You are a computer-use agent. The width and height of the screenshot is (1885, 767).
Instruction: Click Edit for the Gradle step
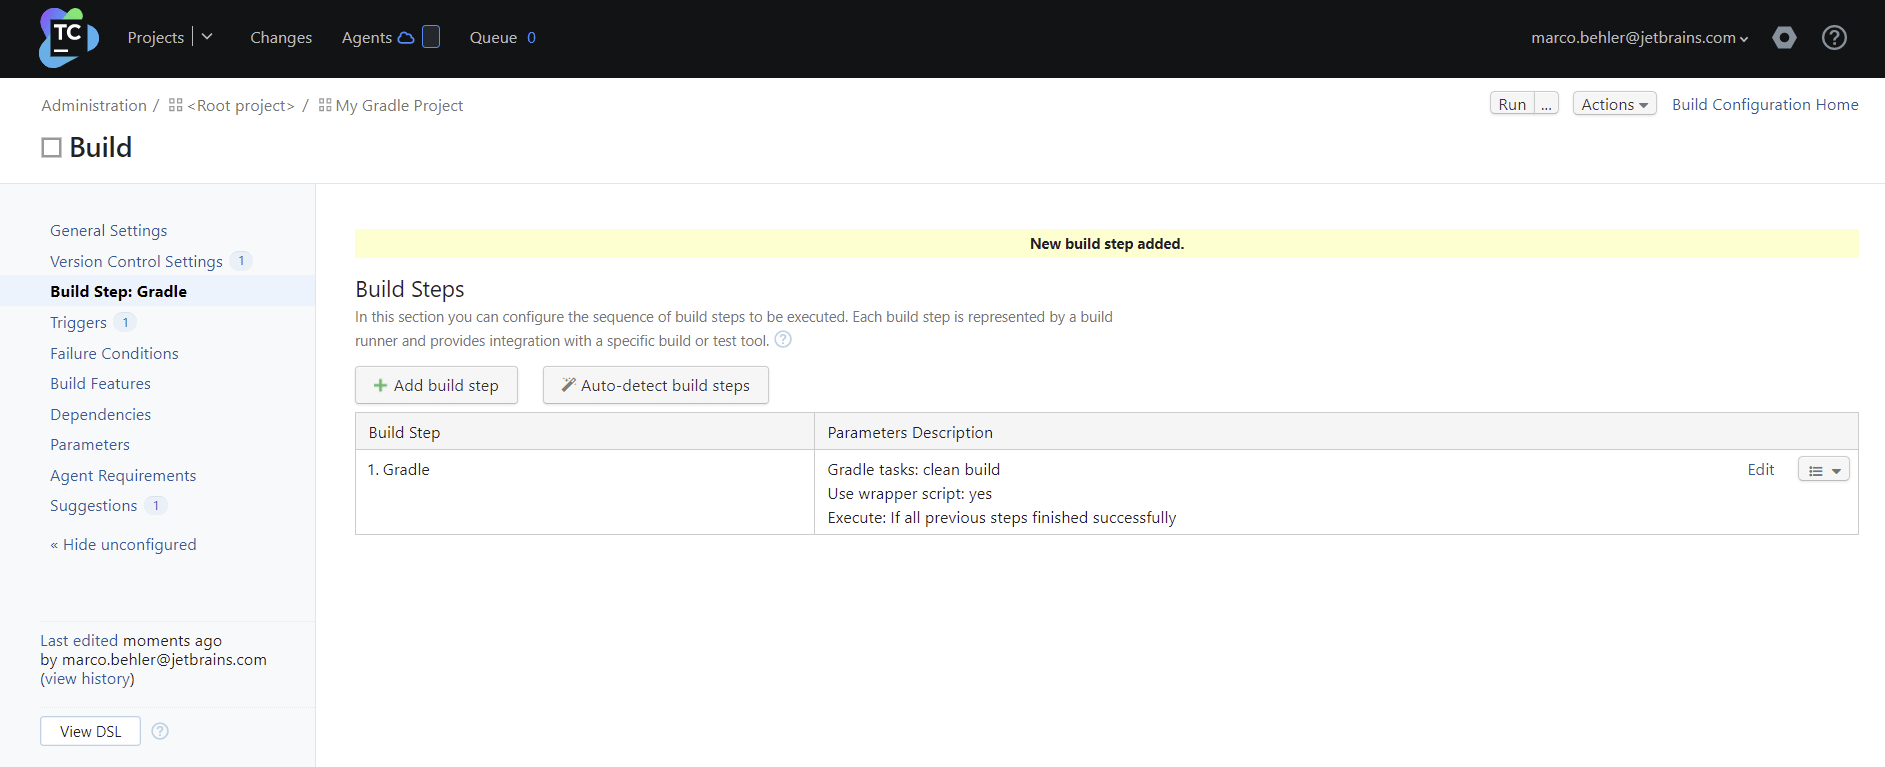point(1760,470)
